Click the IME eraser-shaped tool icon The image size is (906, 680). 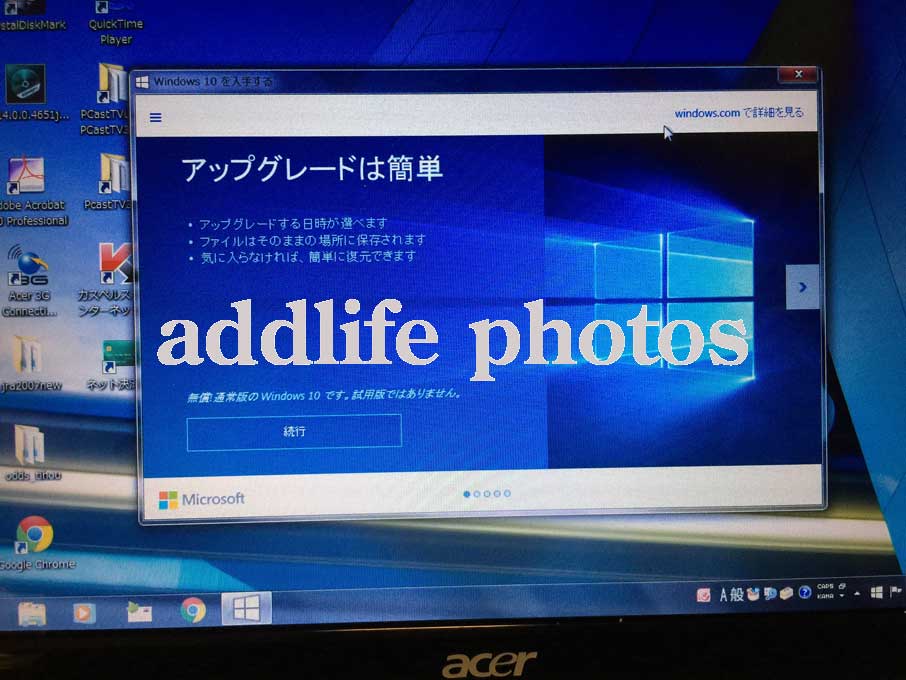point(786,593)
